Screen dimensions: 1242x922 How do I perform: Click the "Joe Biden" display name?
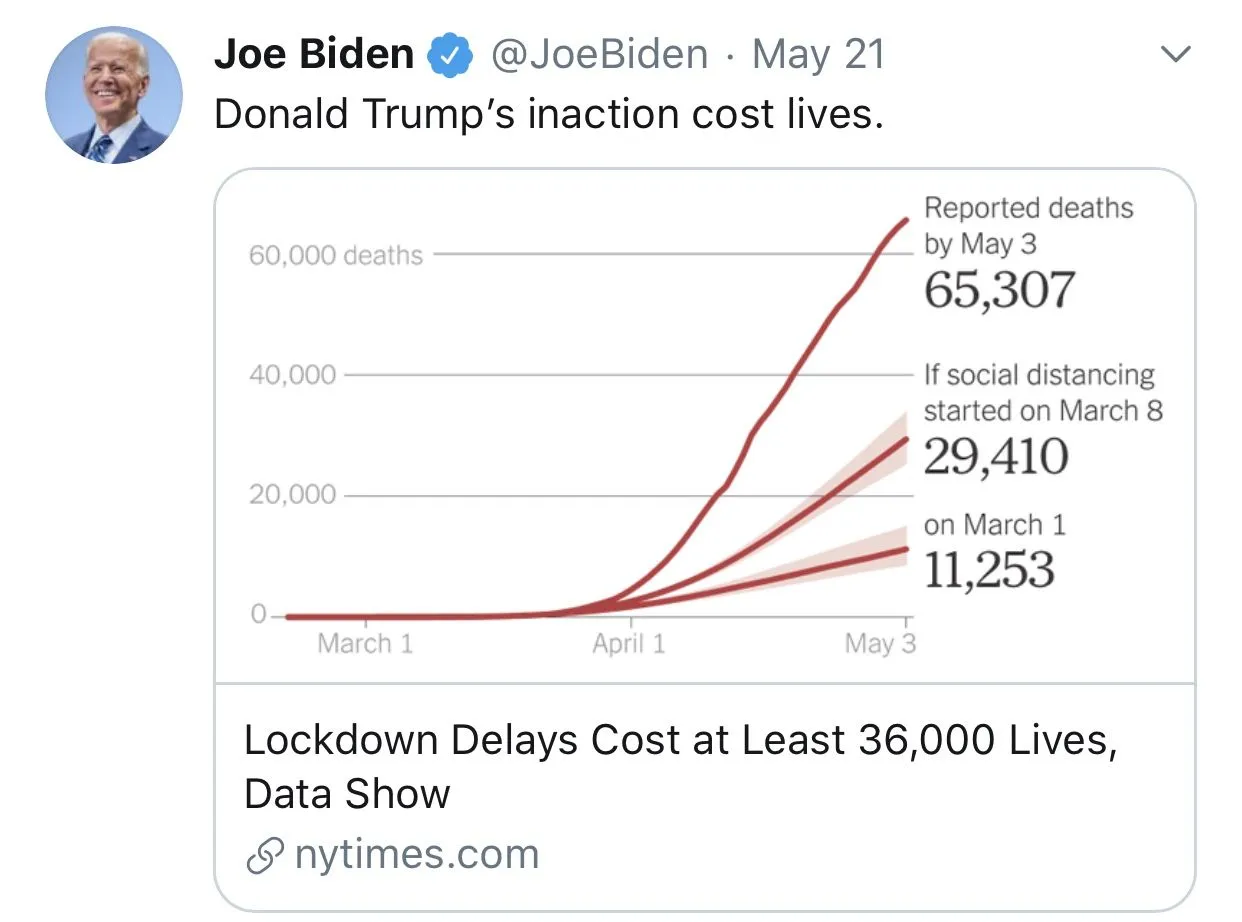click(x=313, y=54)
